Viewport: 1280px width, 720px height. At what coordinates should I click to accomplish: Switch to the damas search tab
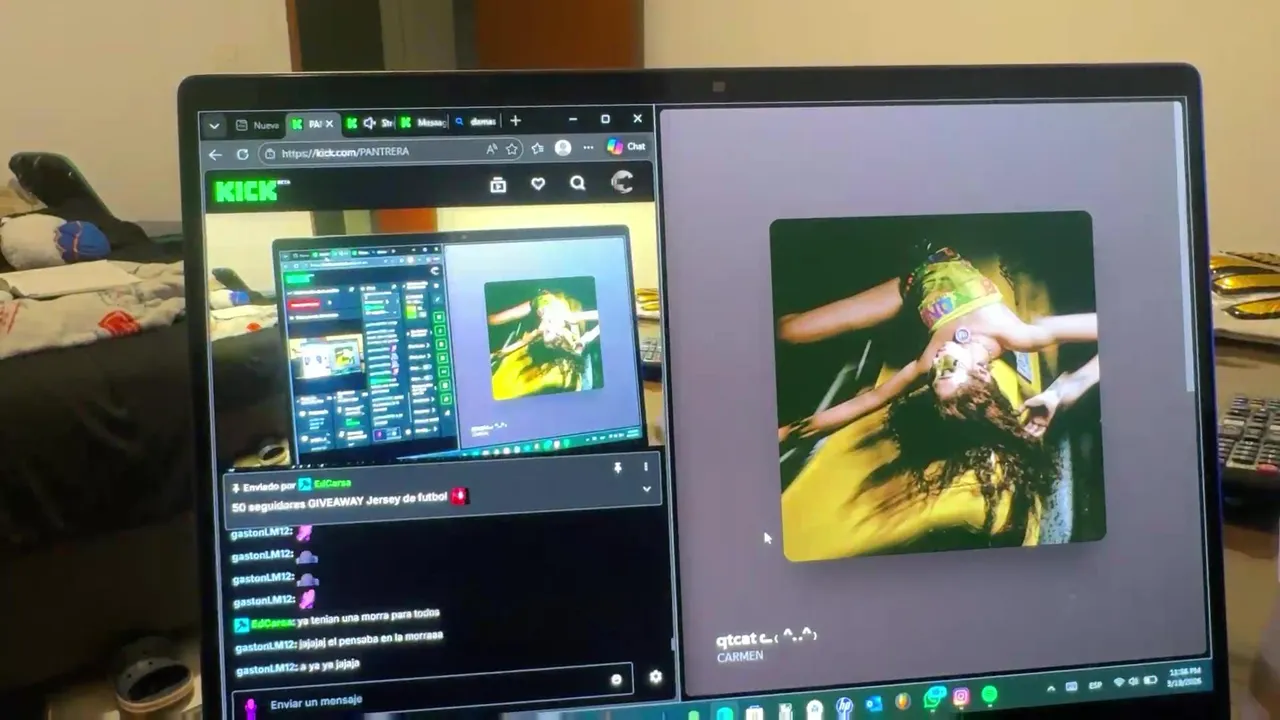(475, 122)
